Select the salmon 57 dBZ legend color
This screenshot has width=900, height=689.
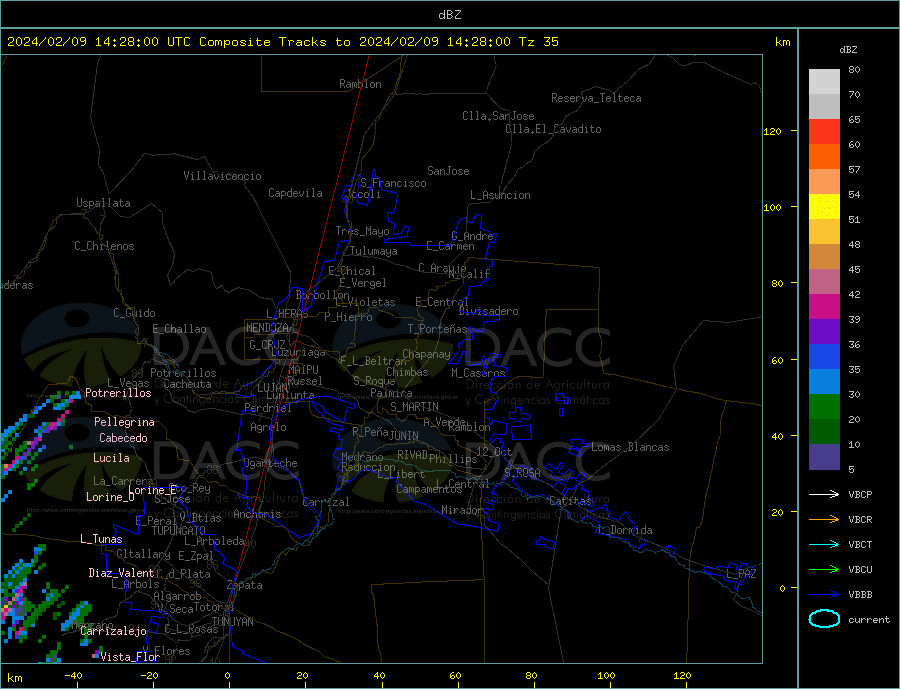click(x=824, y=181)
